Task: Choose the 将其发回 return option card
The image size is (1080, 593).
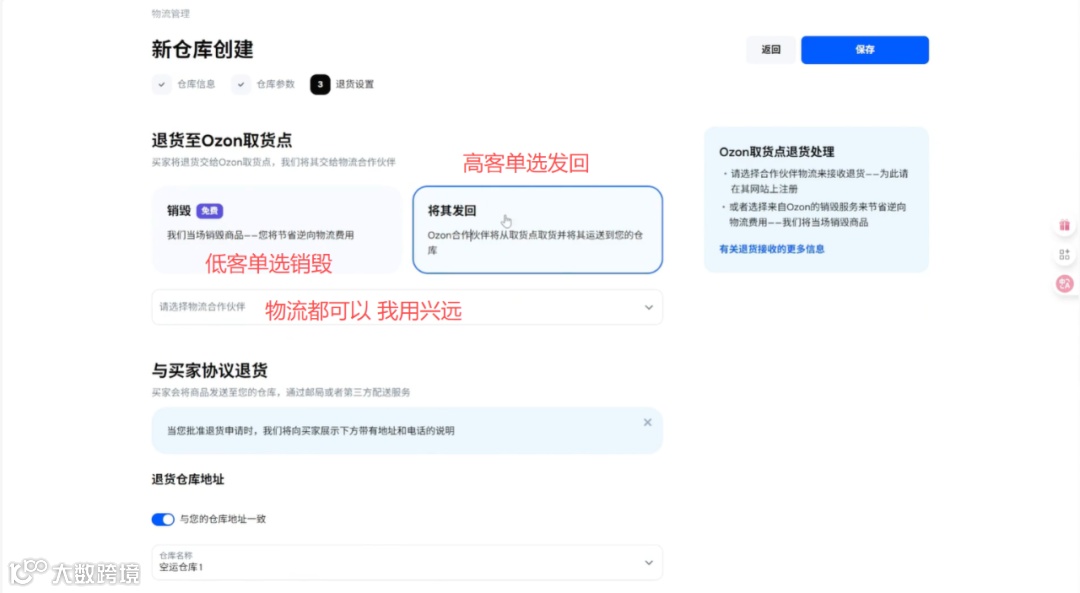Action: (x=537, y=229)
